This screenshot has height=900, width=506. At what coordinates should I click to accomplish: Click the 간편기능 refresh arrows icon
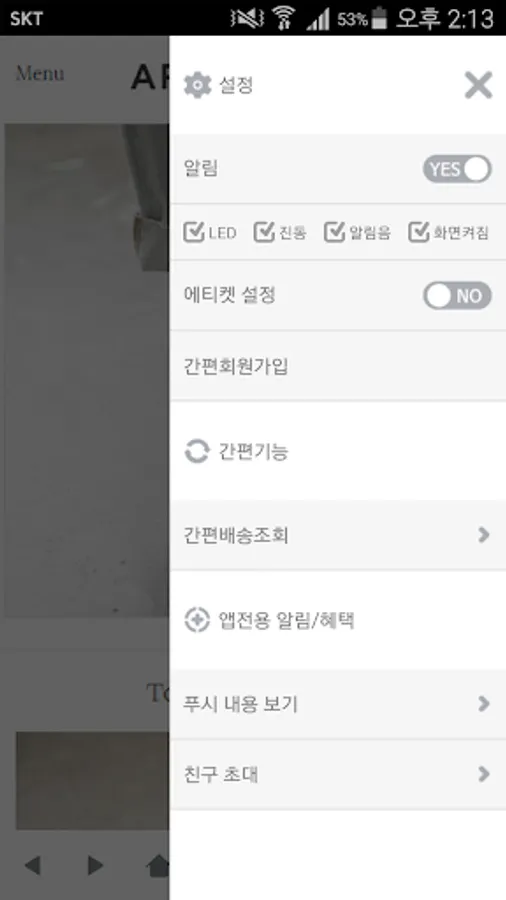[197, 451]
